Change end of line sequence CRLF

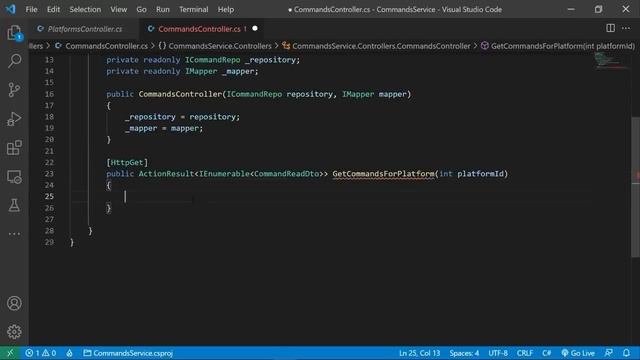524,353
